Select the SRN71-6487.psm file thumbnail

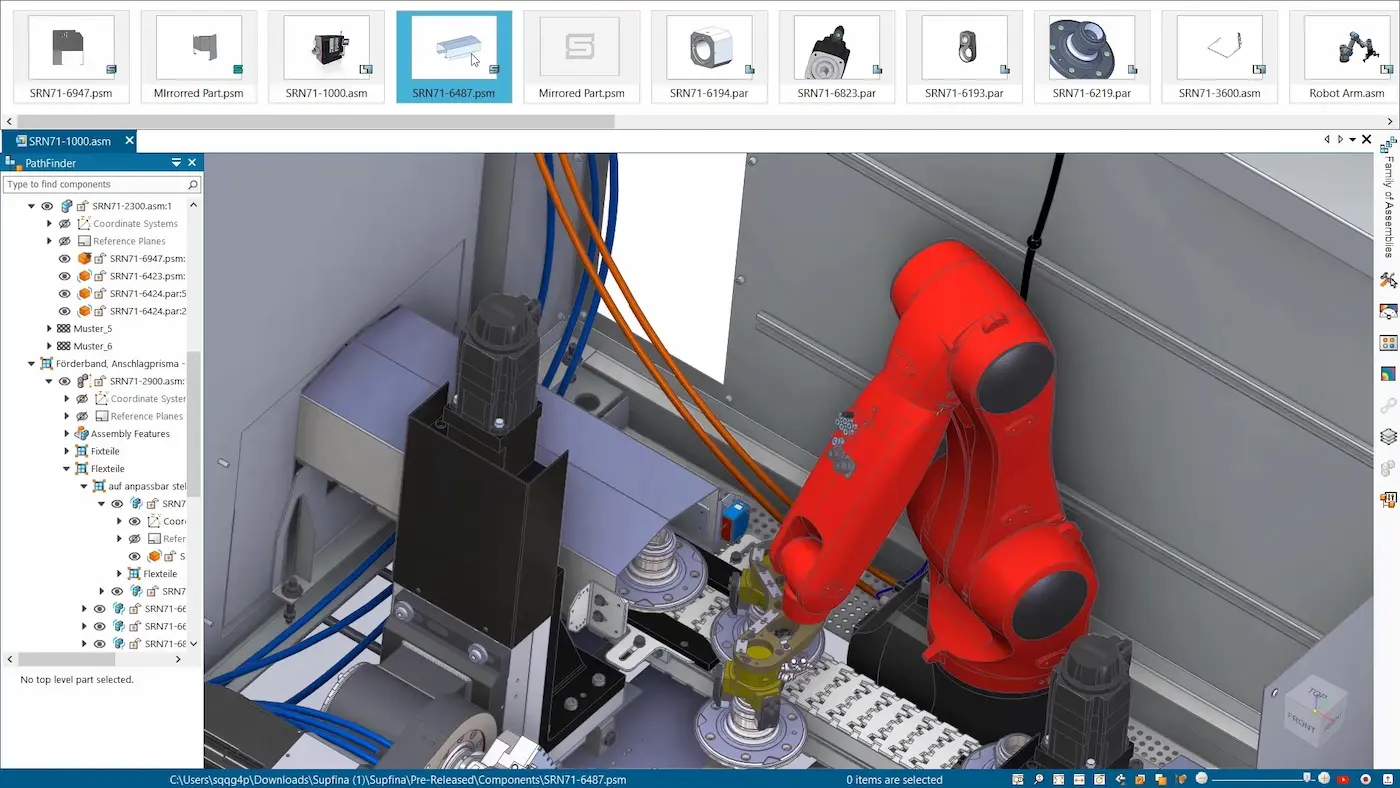(454, 56)
